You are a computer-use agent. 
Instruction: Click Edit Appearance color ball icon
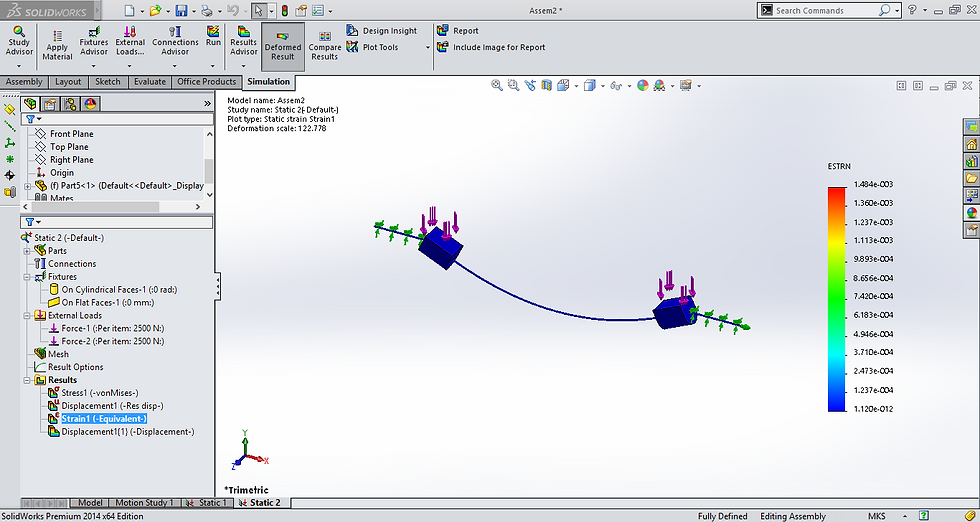(642, 86)
